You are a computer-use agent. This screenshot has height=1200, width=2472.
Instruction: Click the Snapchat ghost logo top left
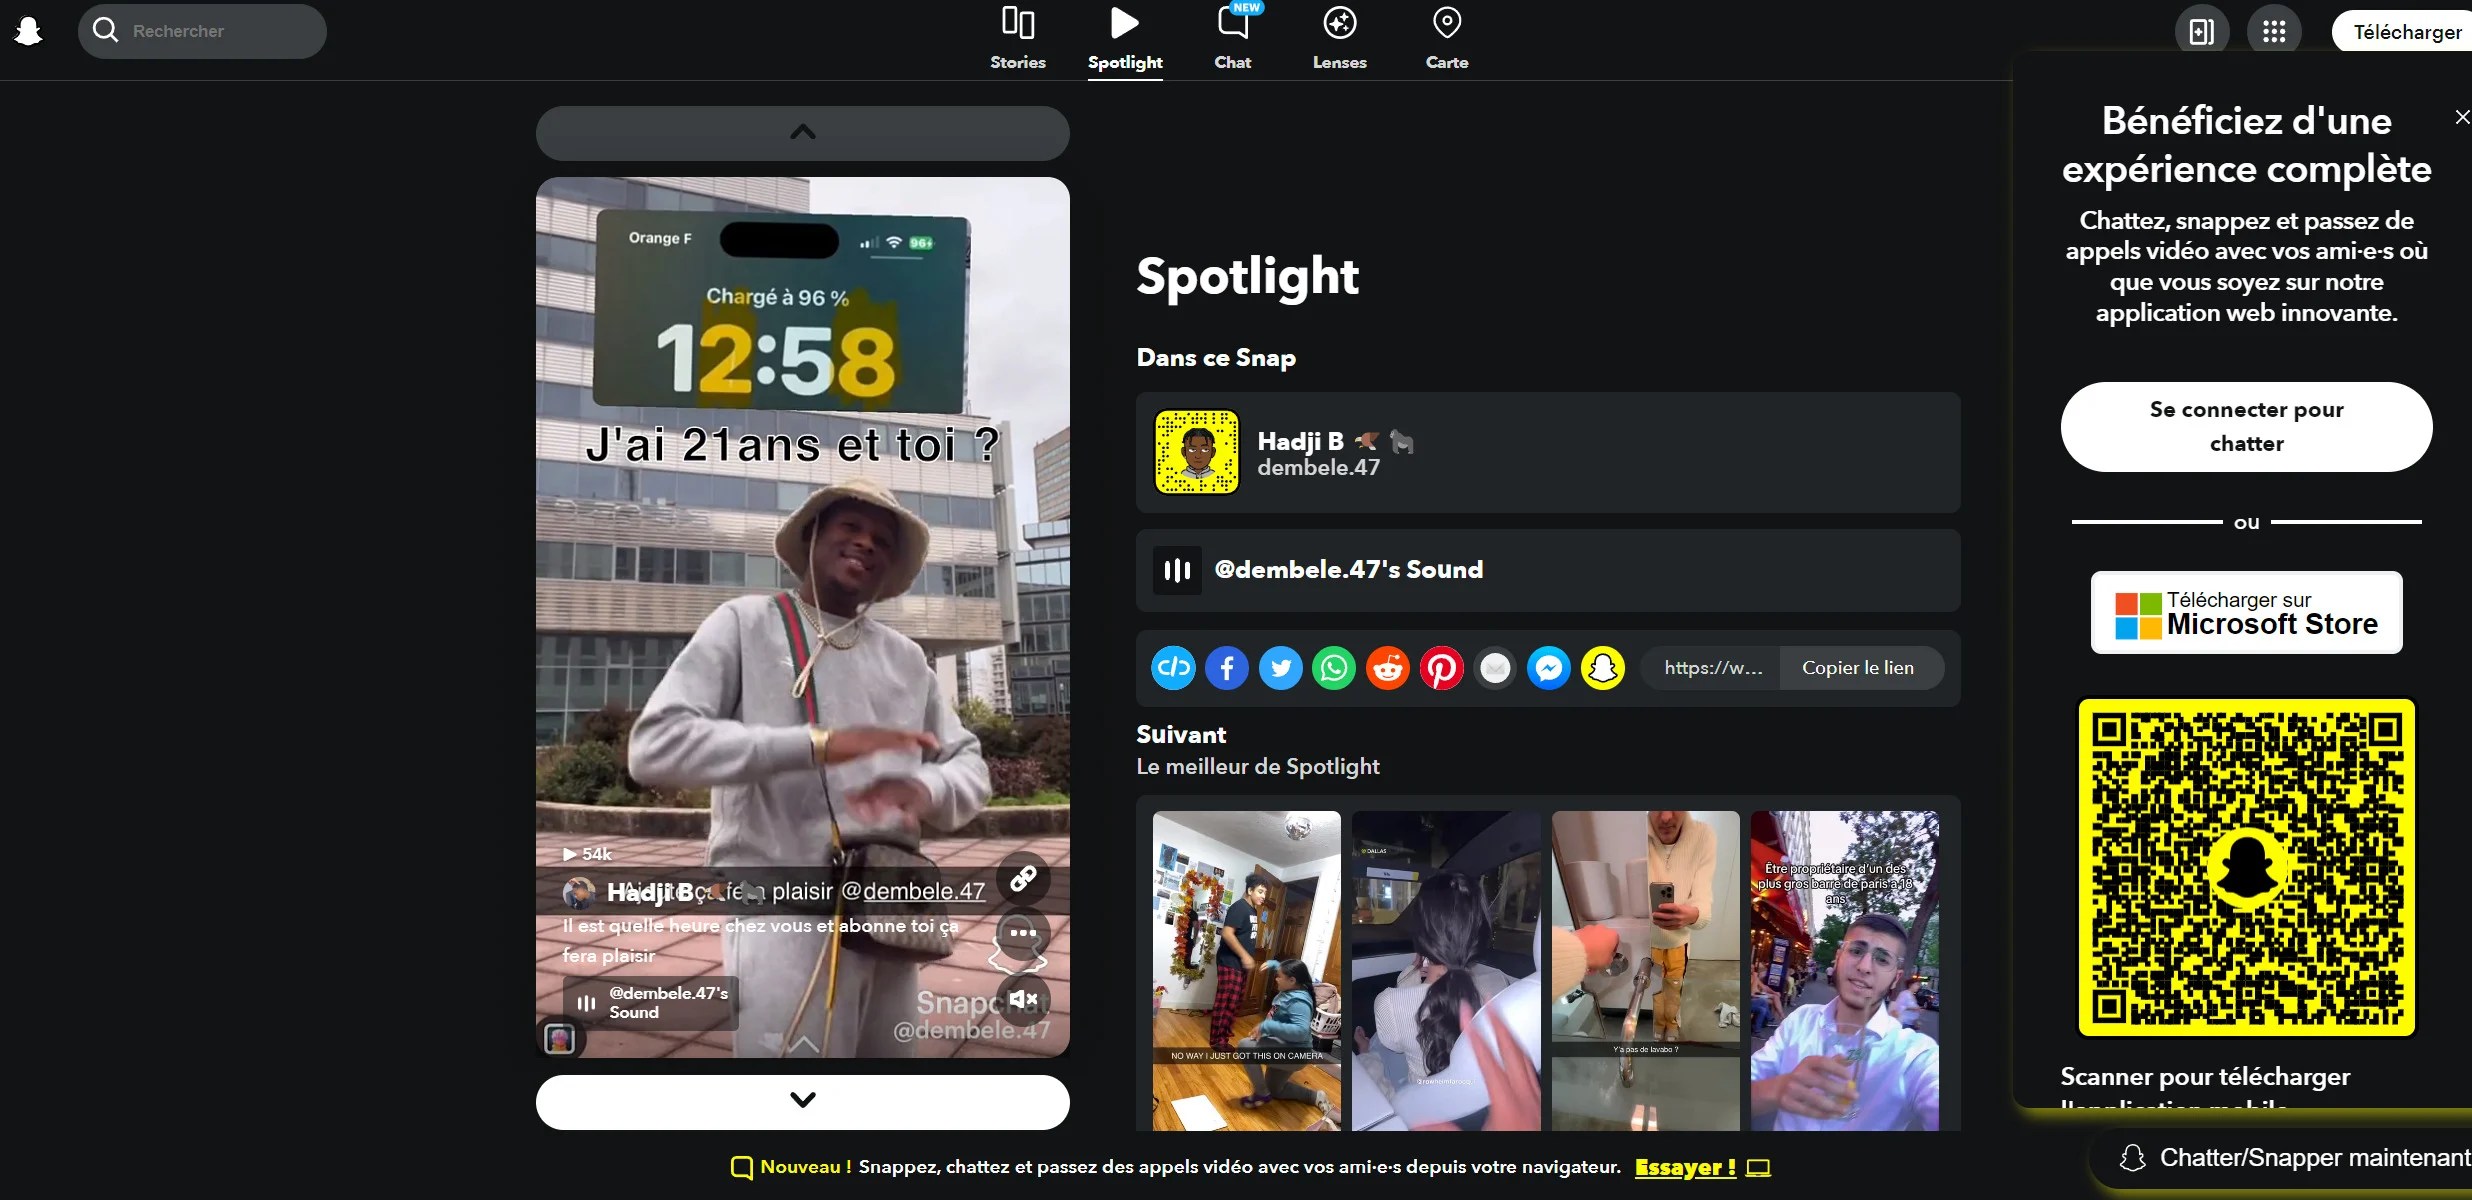pos(28,30)
